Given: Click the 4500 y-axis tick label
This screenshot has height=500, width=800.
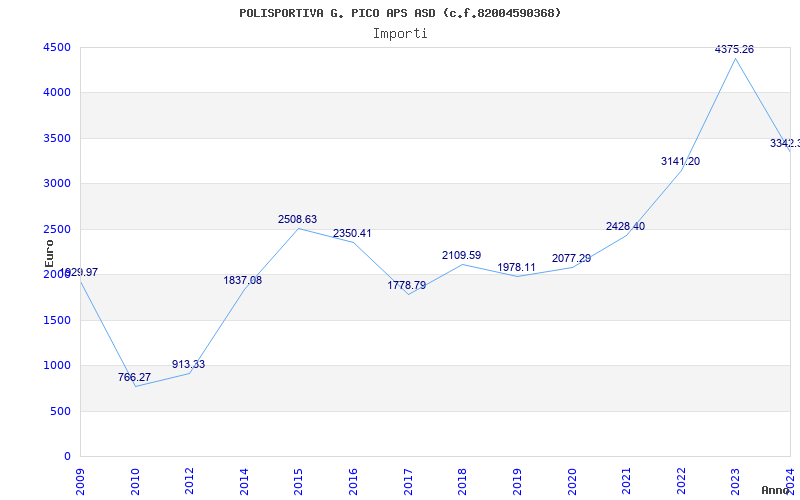Looking at the screenshot, I should (x=57, y=48).
